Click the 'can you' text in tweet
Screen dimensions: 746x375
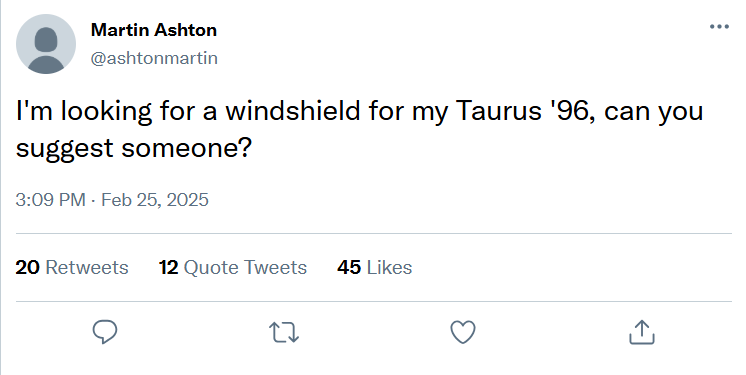[654, 112]
